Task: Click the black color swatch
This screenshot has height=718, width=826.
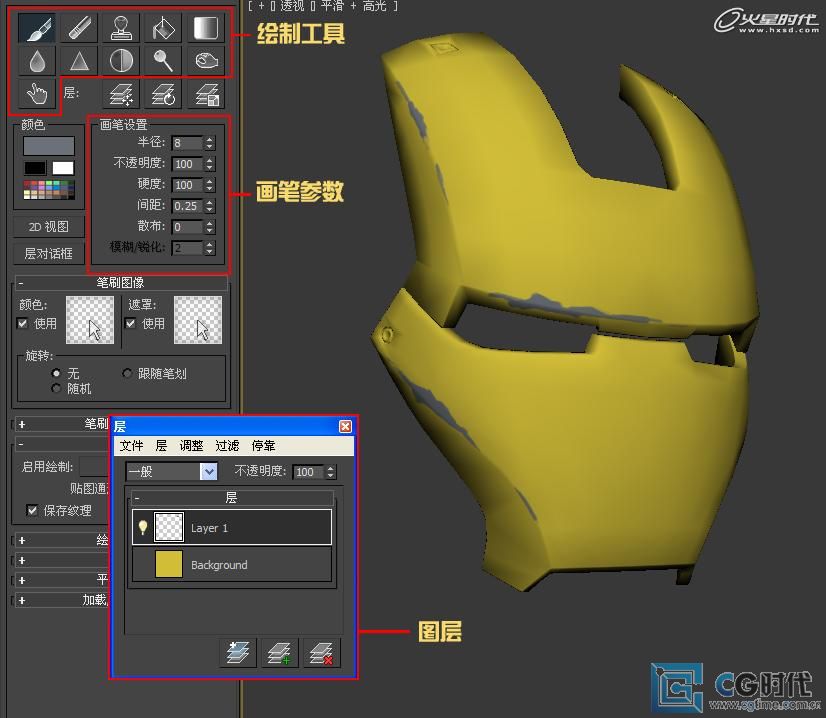Action: (35, 168)
